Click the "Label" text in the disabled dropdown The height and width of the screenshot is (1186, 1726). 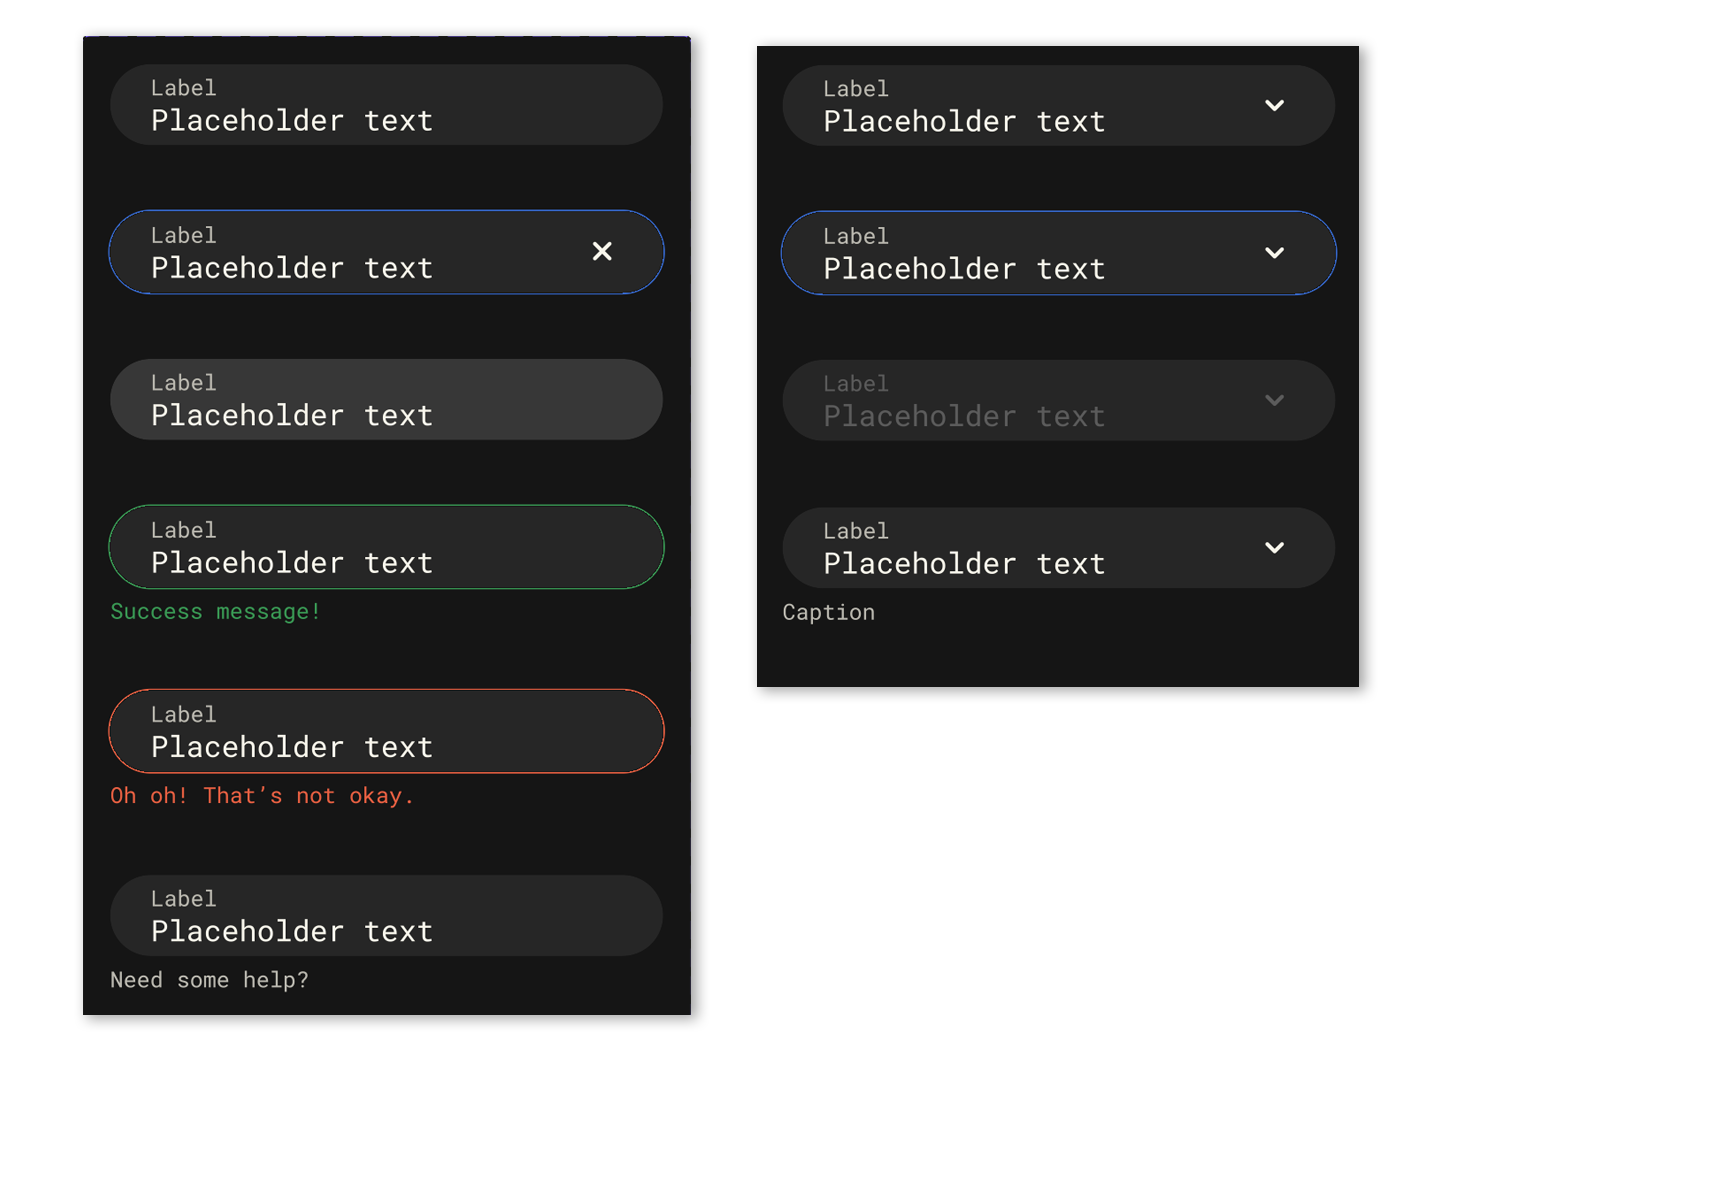coord(856,384)
